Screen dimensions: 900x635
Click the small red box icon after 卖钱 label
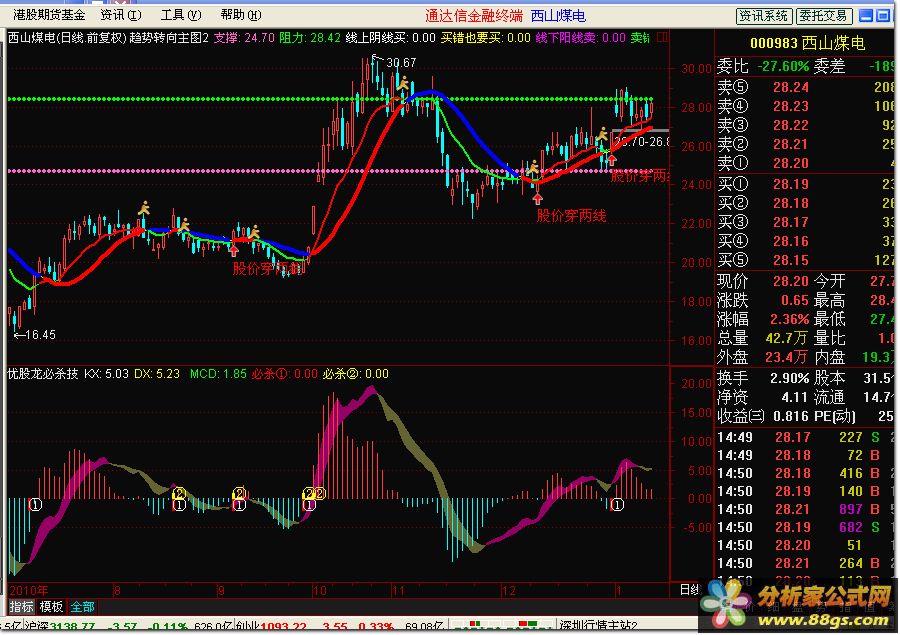point(662,37)
